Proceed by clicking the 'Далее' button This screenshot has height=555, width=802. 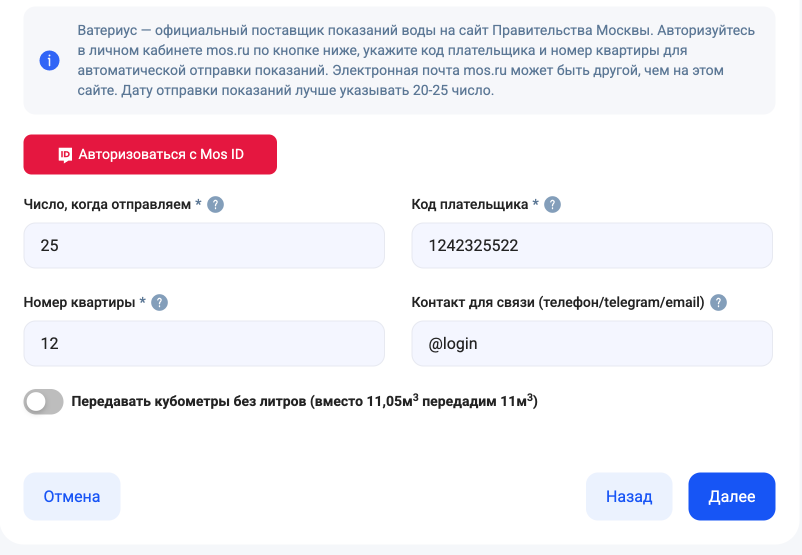[x=732, y=497]
